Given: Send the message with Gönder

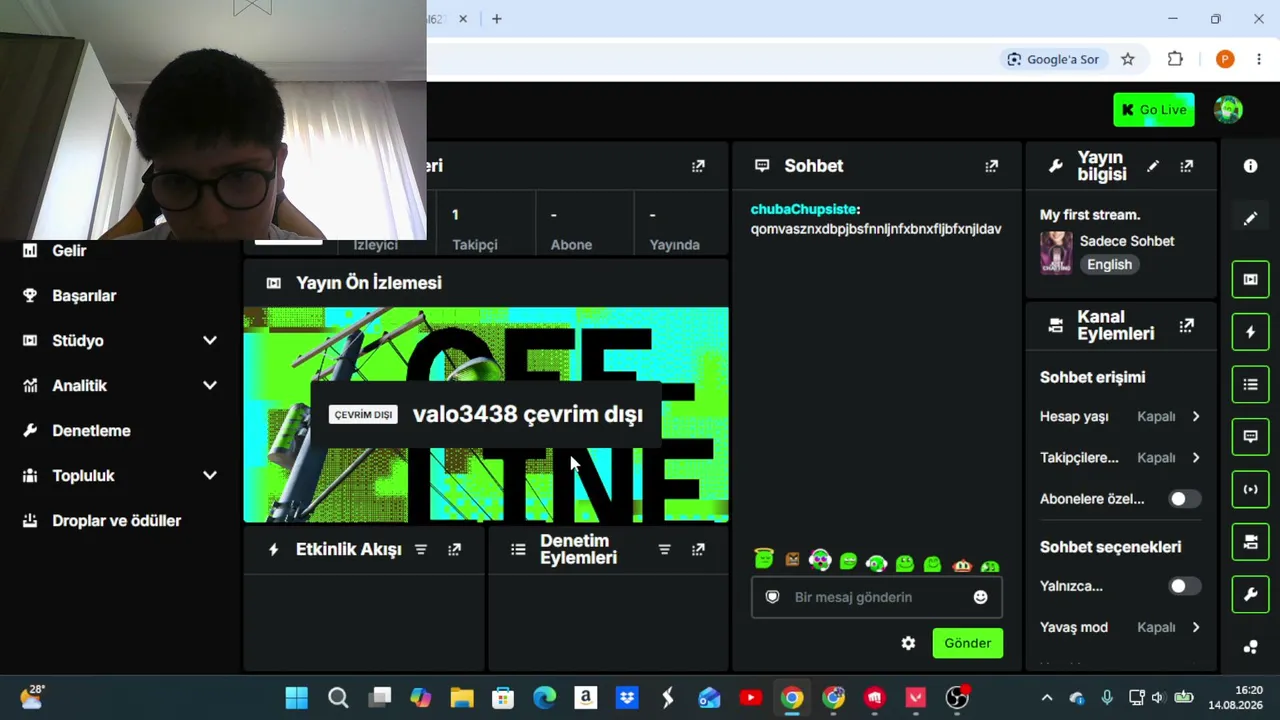Looking at the screenshot, I should tap(968, 643).
